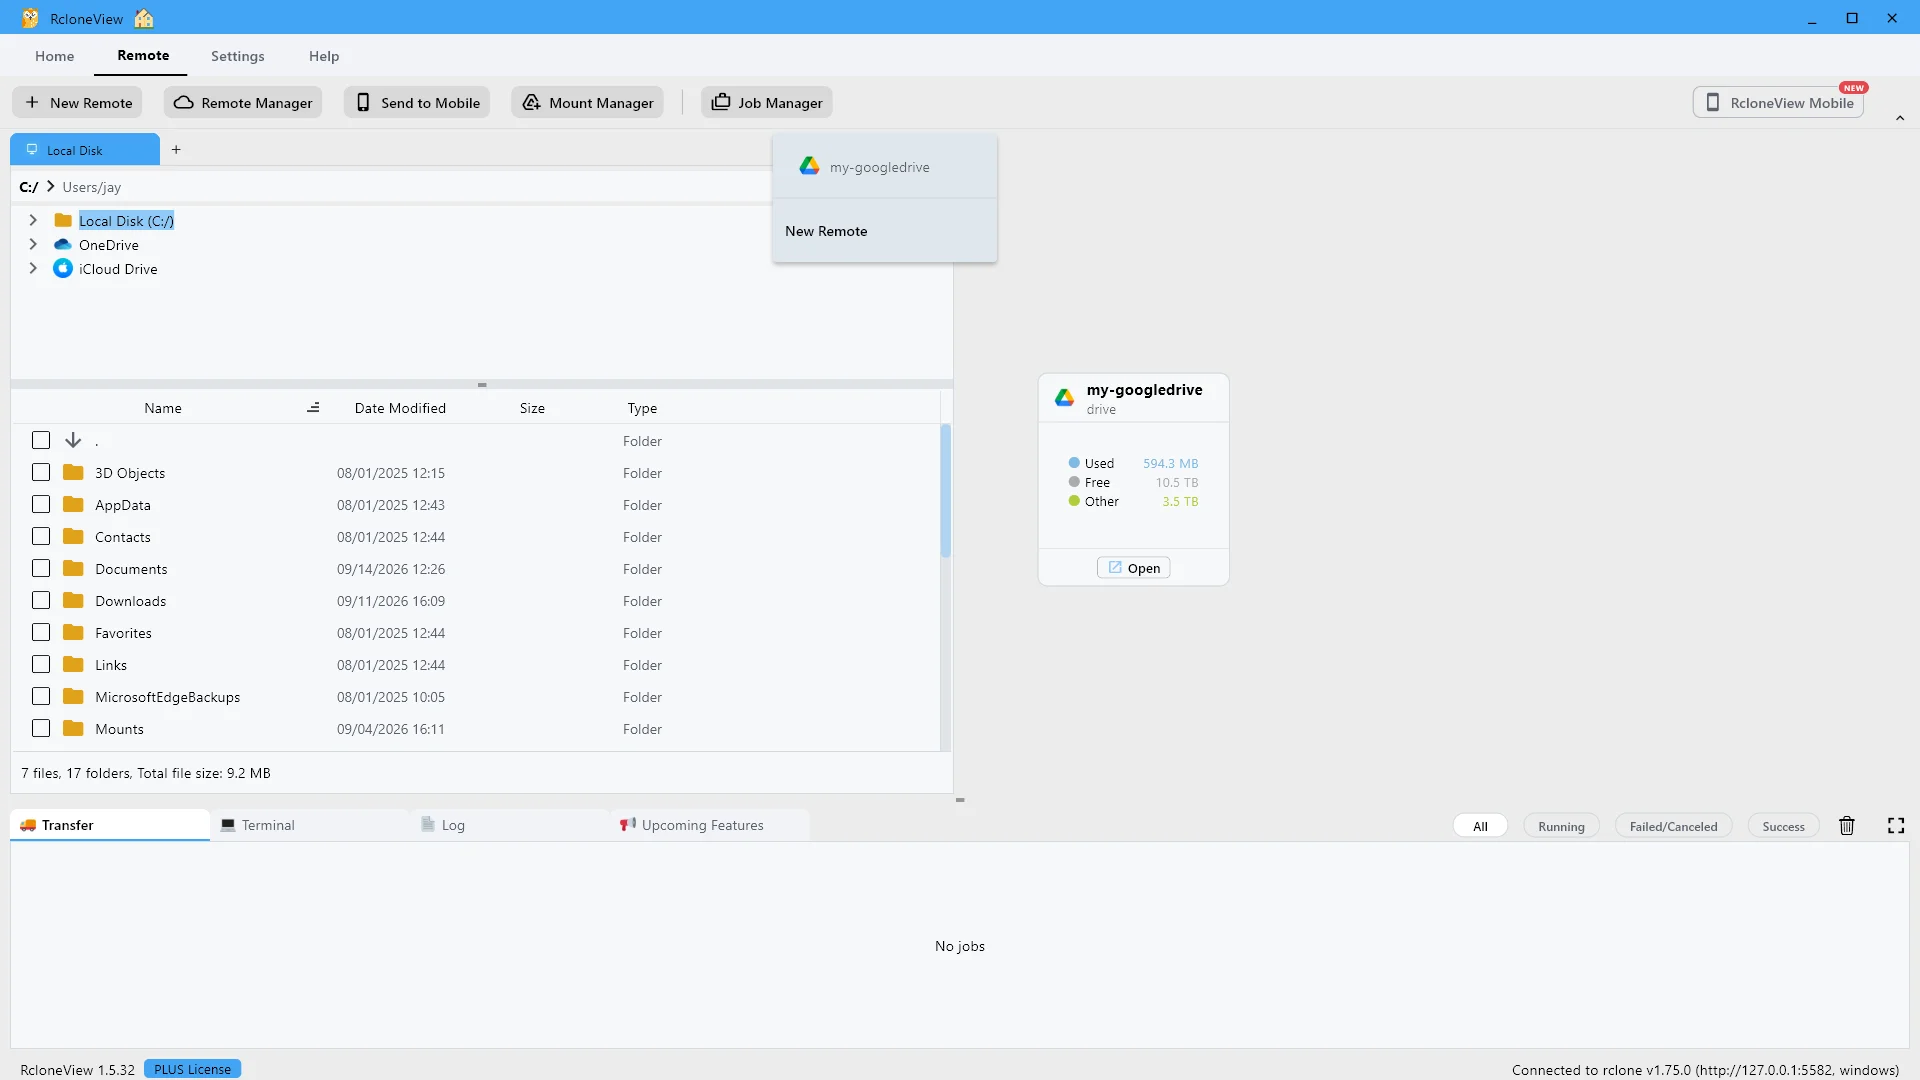Open Remote Manager cloud button
This screenshot has height=1080, width=1920.
point(243,102)
